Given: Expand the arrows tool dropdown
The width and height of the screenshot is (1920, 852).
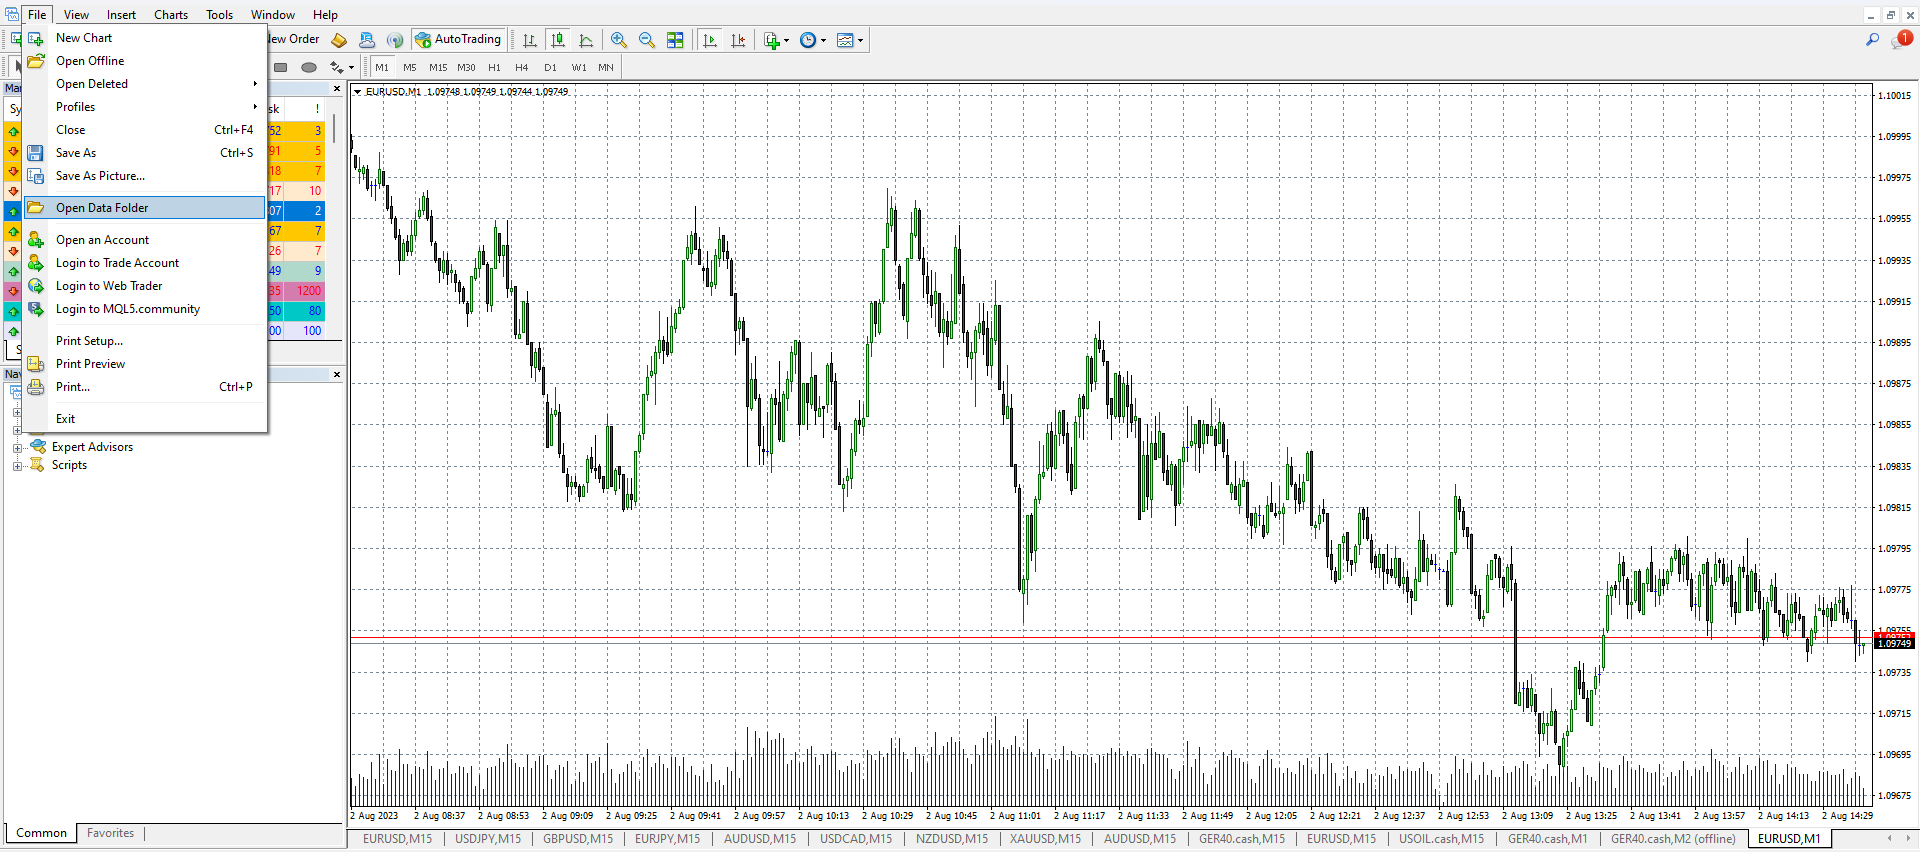Looking at the screenshot, I should (351, 67).
